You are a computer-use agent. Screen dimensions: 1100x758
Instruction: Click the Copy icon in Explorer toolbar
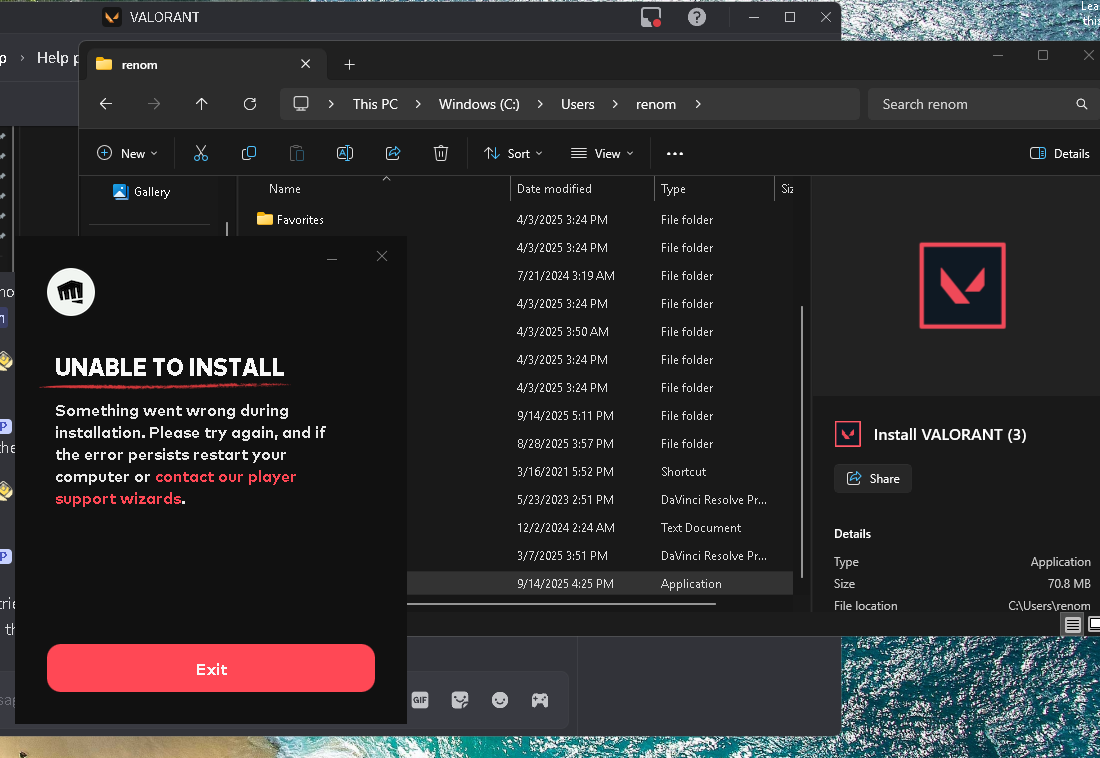[248, 153]
